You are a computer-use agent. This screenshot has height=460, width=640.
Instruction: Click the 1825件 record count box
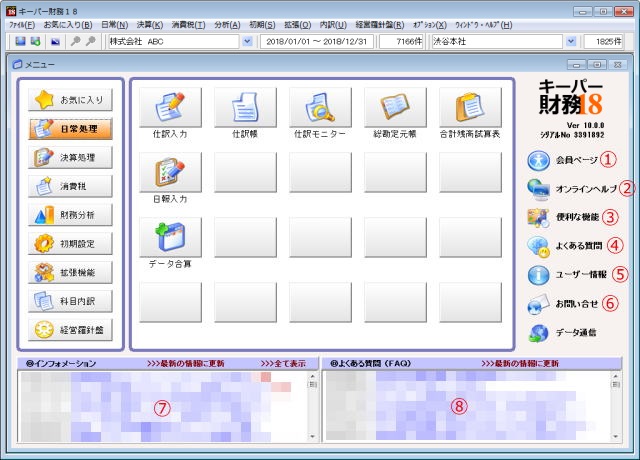point(603,41)
